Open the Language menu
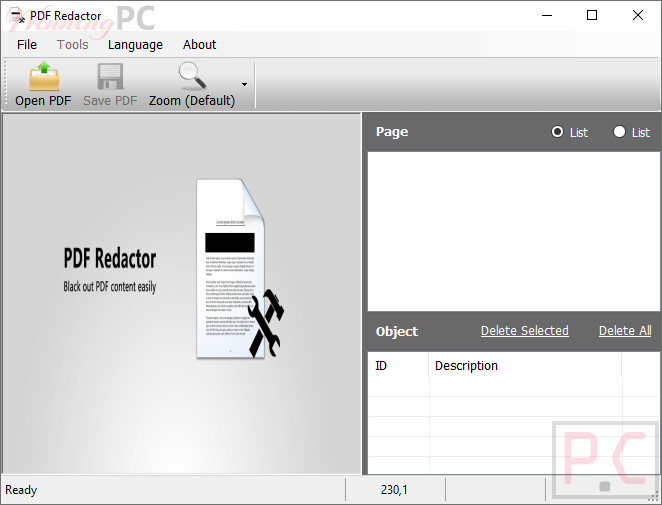This screenshot has width=662, height=505. click(x=135, y=44)
